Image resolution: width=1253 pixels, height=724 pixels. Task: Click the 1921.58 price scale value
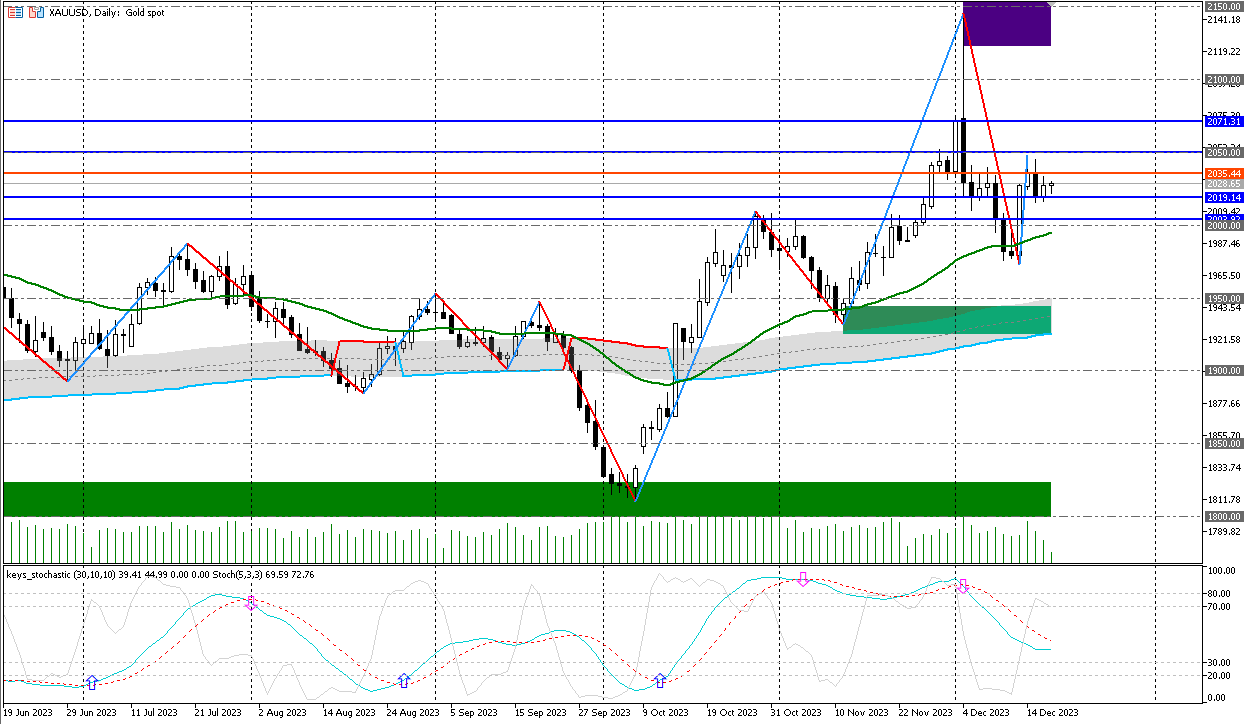[1224, 339]
